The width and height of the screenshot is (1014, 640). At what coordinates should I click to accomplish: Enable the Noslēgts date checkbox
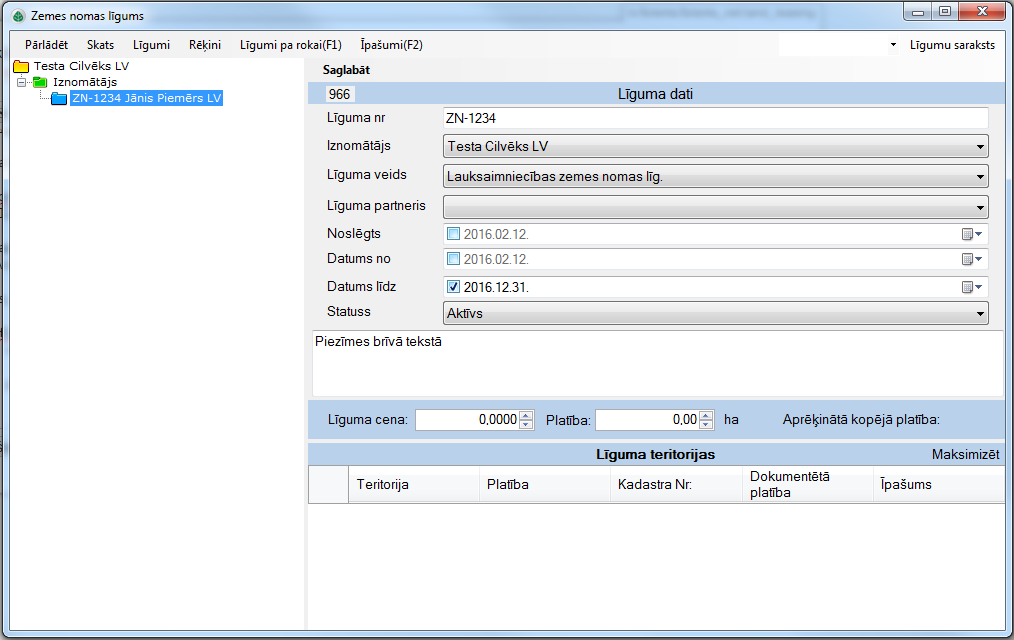pyautogui.click(x=454, y=234)
